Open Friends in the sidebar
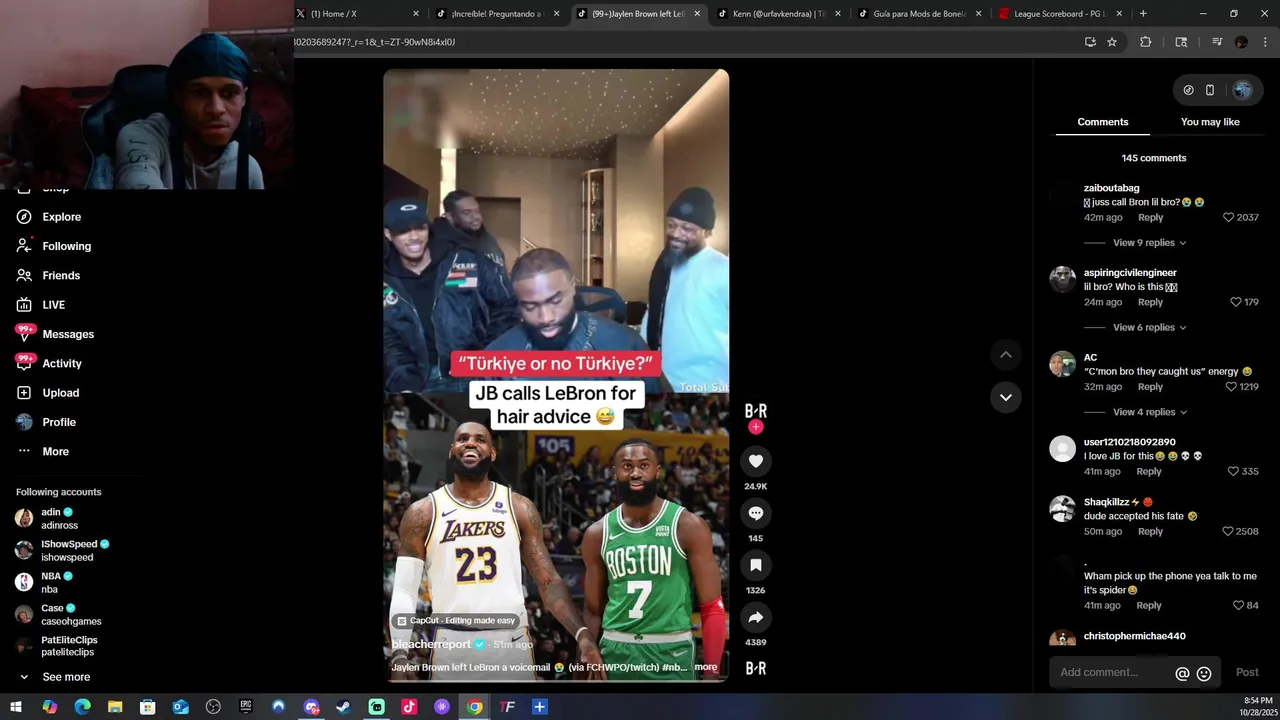 [x=48, y=275]
